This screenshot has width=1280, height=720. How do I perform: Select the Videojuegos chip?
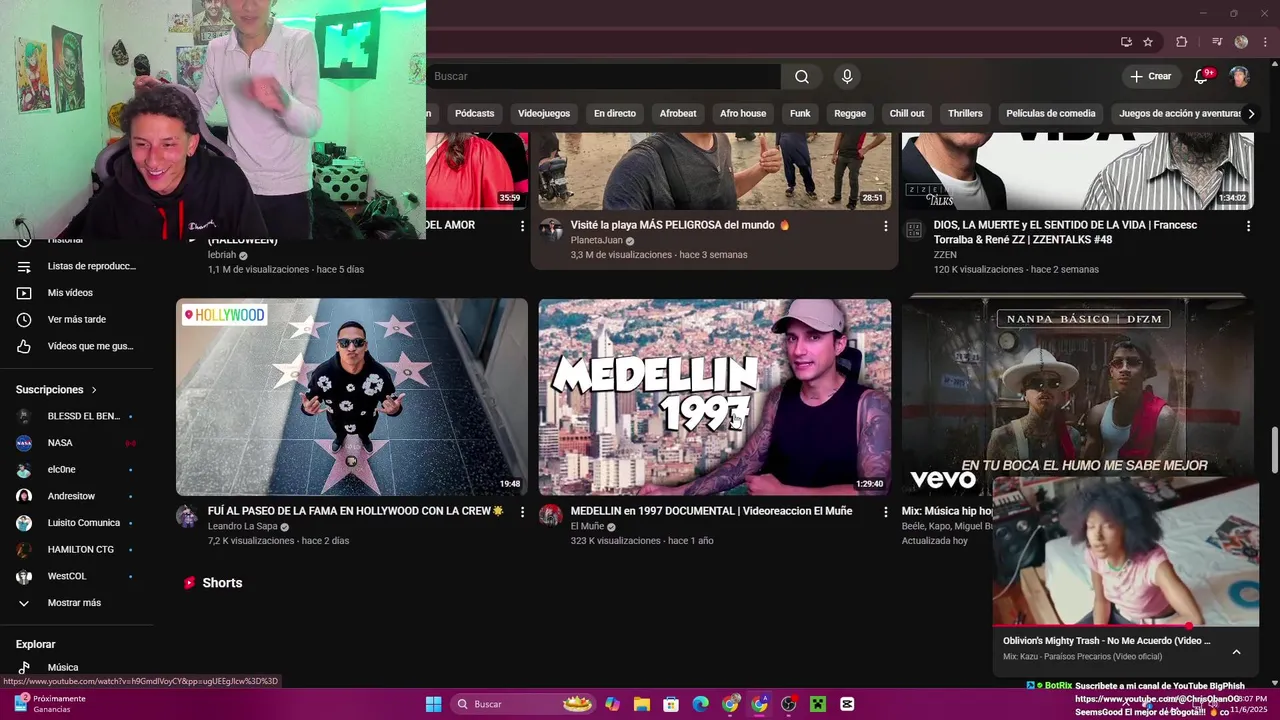click(544, 114)
